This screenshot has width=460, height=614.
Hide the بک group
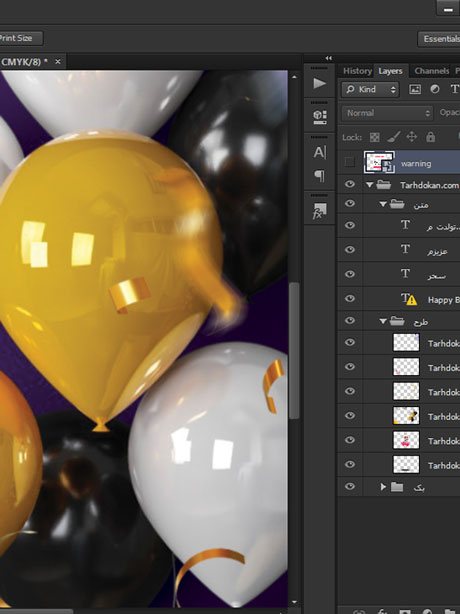(350, 486)
